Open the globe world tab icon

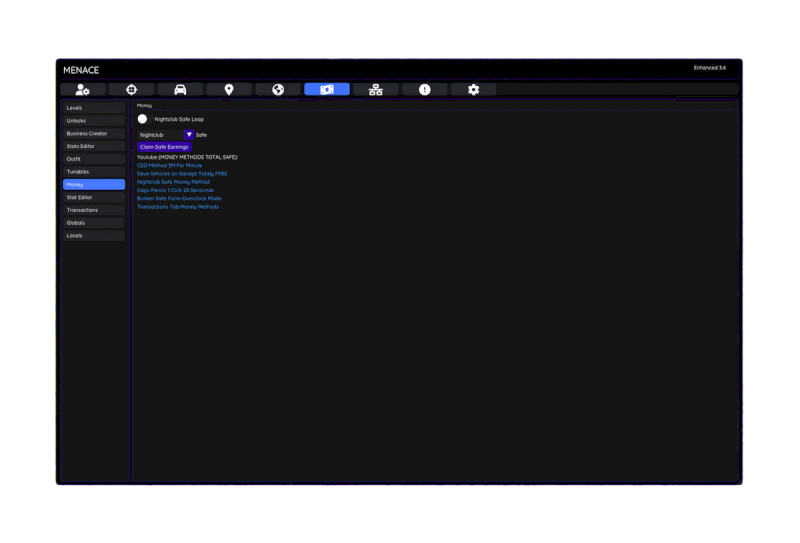coord(278,90)
